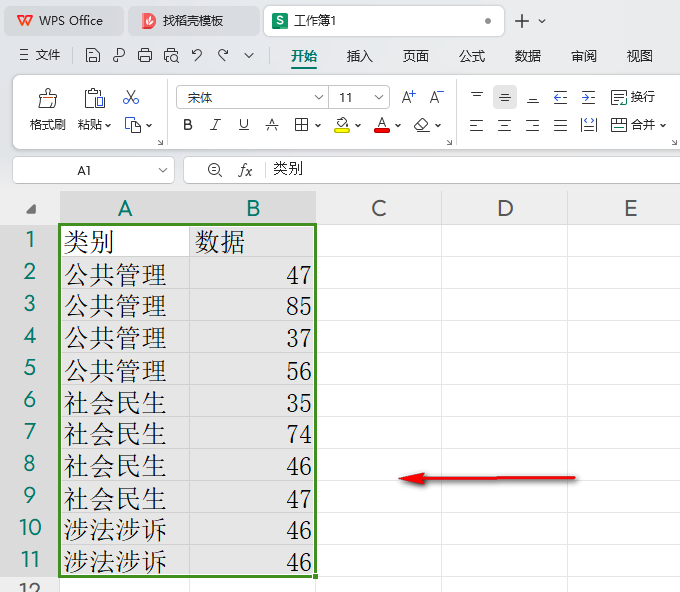The width and height of the screenshot is (680, 592).
Task: Switch to 审阅 ribbon tab
Action: 584,56
